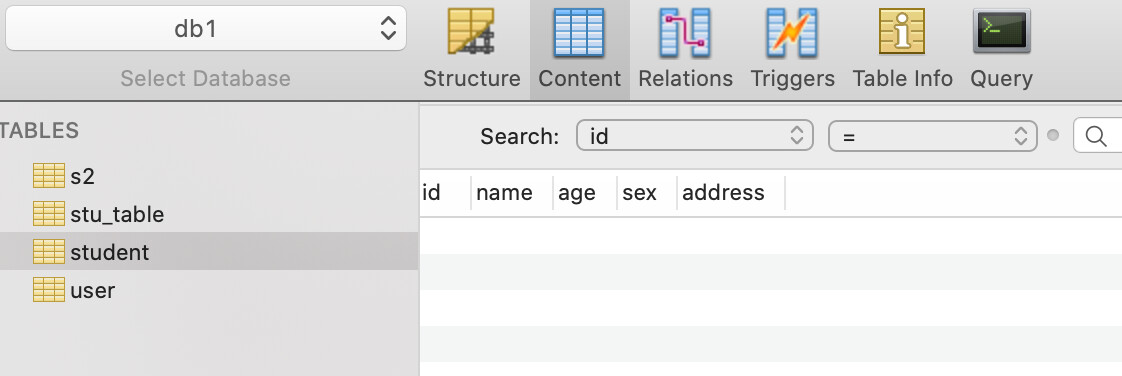Click the Search: label
1122x376 pixels.
click(519, 136)
